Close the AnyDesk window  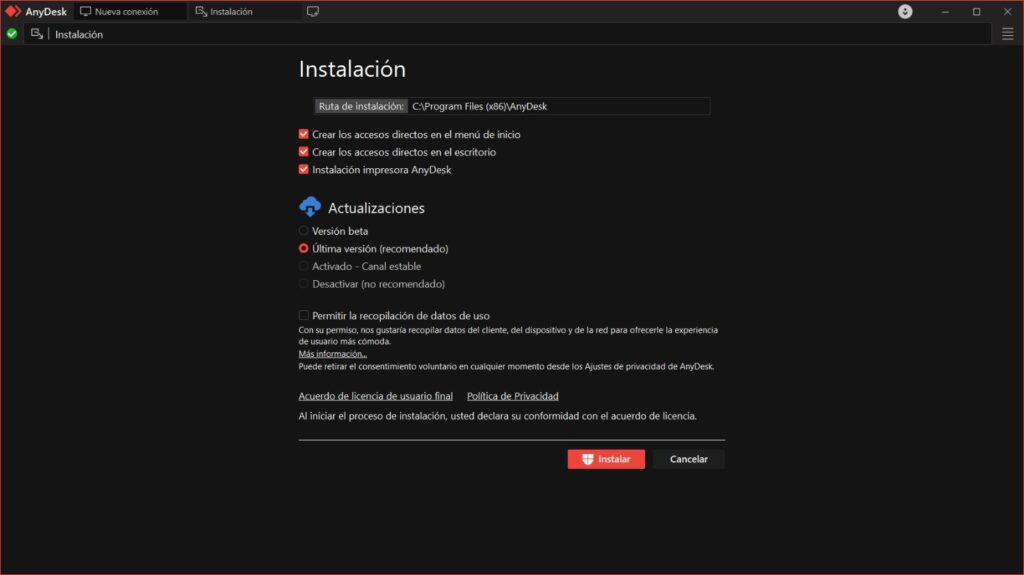[1007, 11]
